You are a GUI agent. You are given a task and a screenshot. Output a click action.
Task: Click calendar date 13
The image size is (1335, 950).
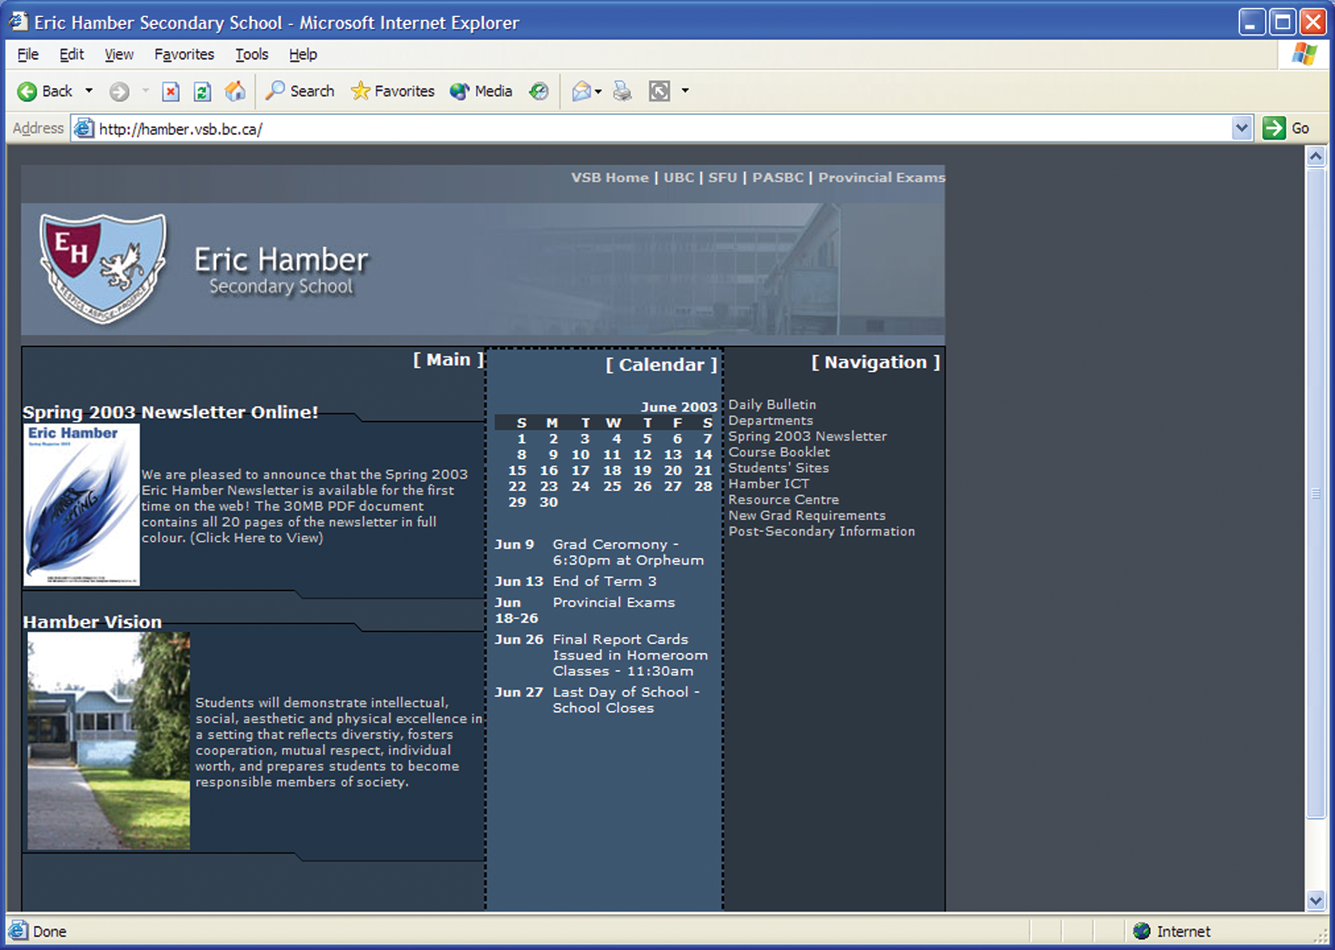[x=673, y=454]
